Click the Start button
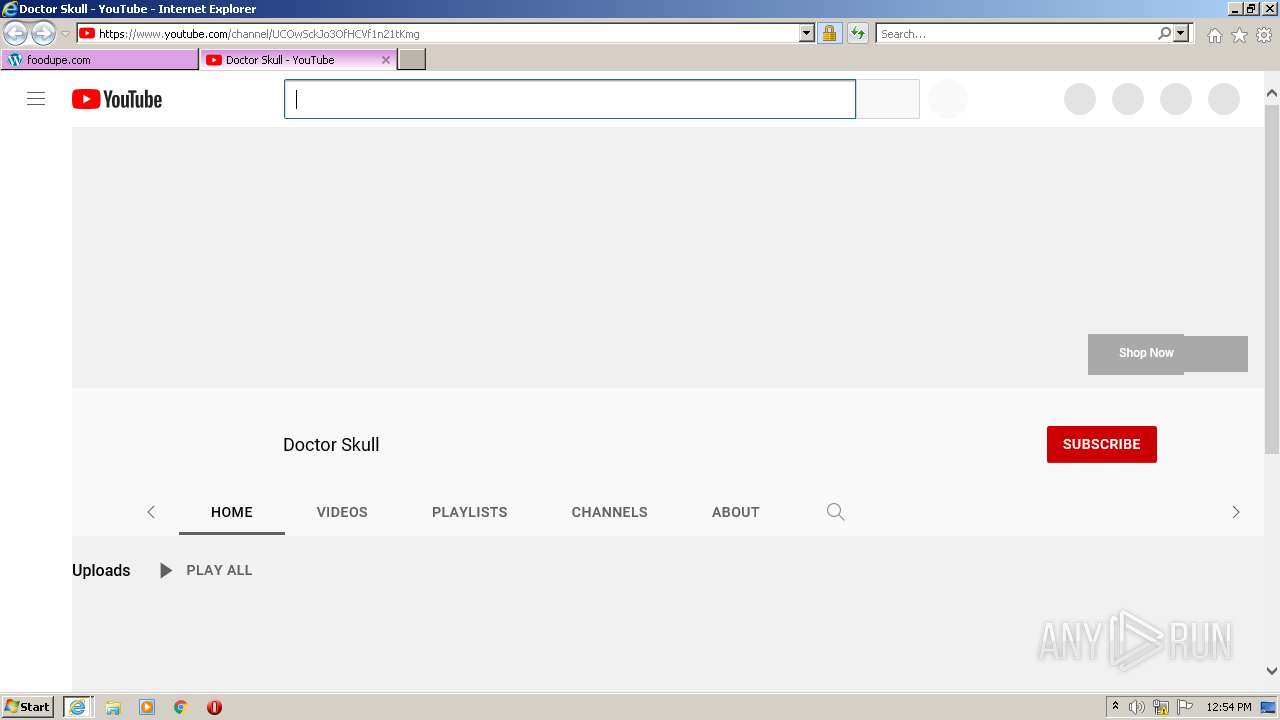The width and height of the screenshot is (1280, 720). pos(28,707)
